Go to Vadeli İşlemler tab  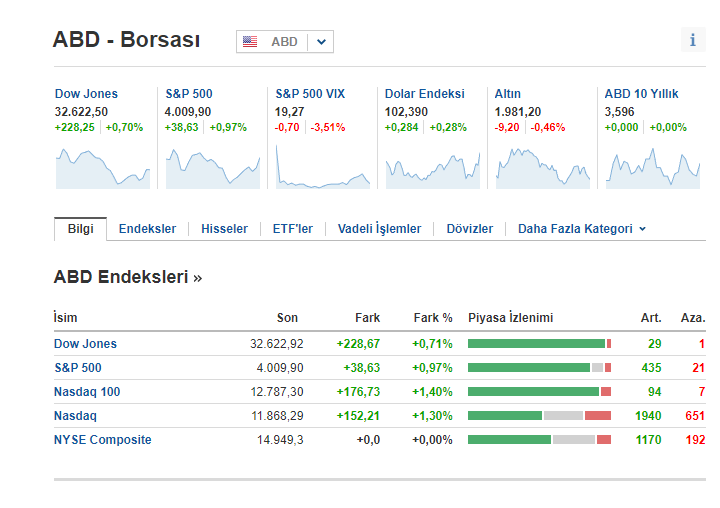pyautogui.click(x=379, y=229)
